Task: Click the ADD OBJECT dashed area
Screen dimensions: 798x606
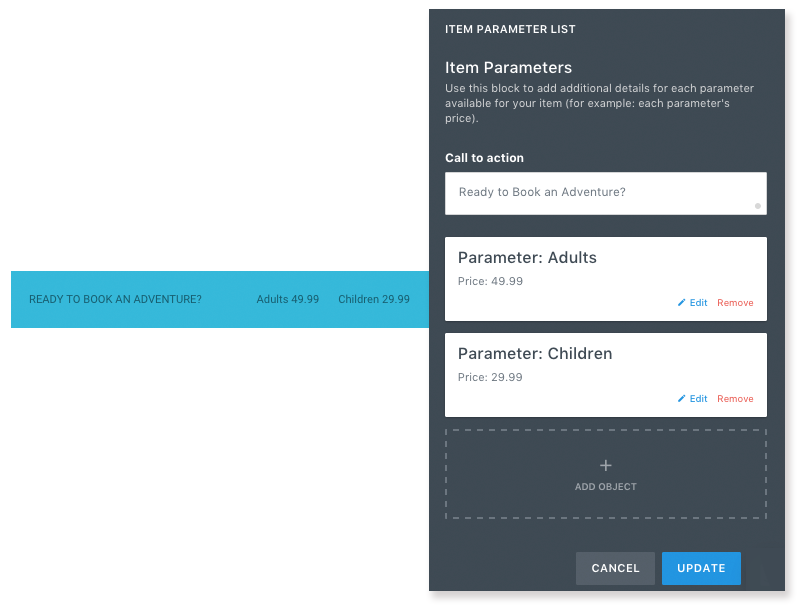Action: click(606, 474)
